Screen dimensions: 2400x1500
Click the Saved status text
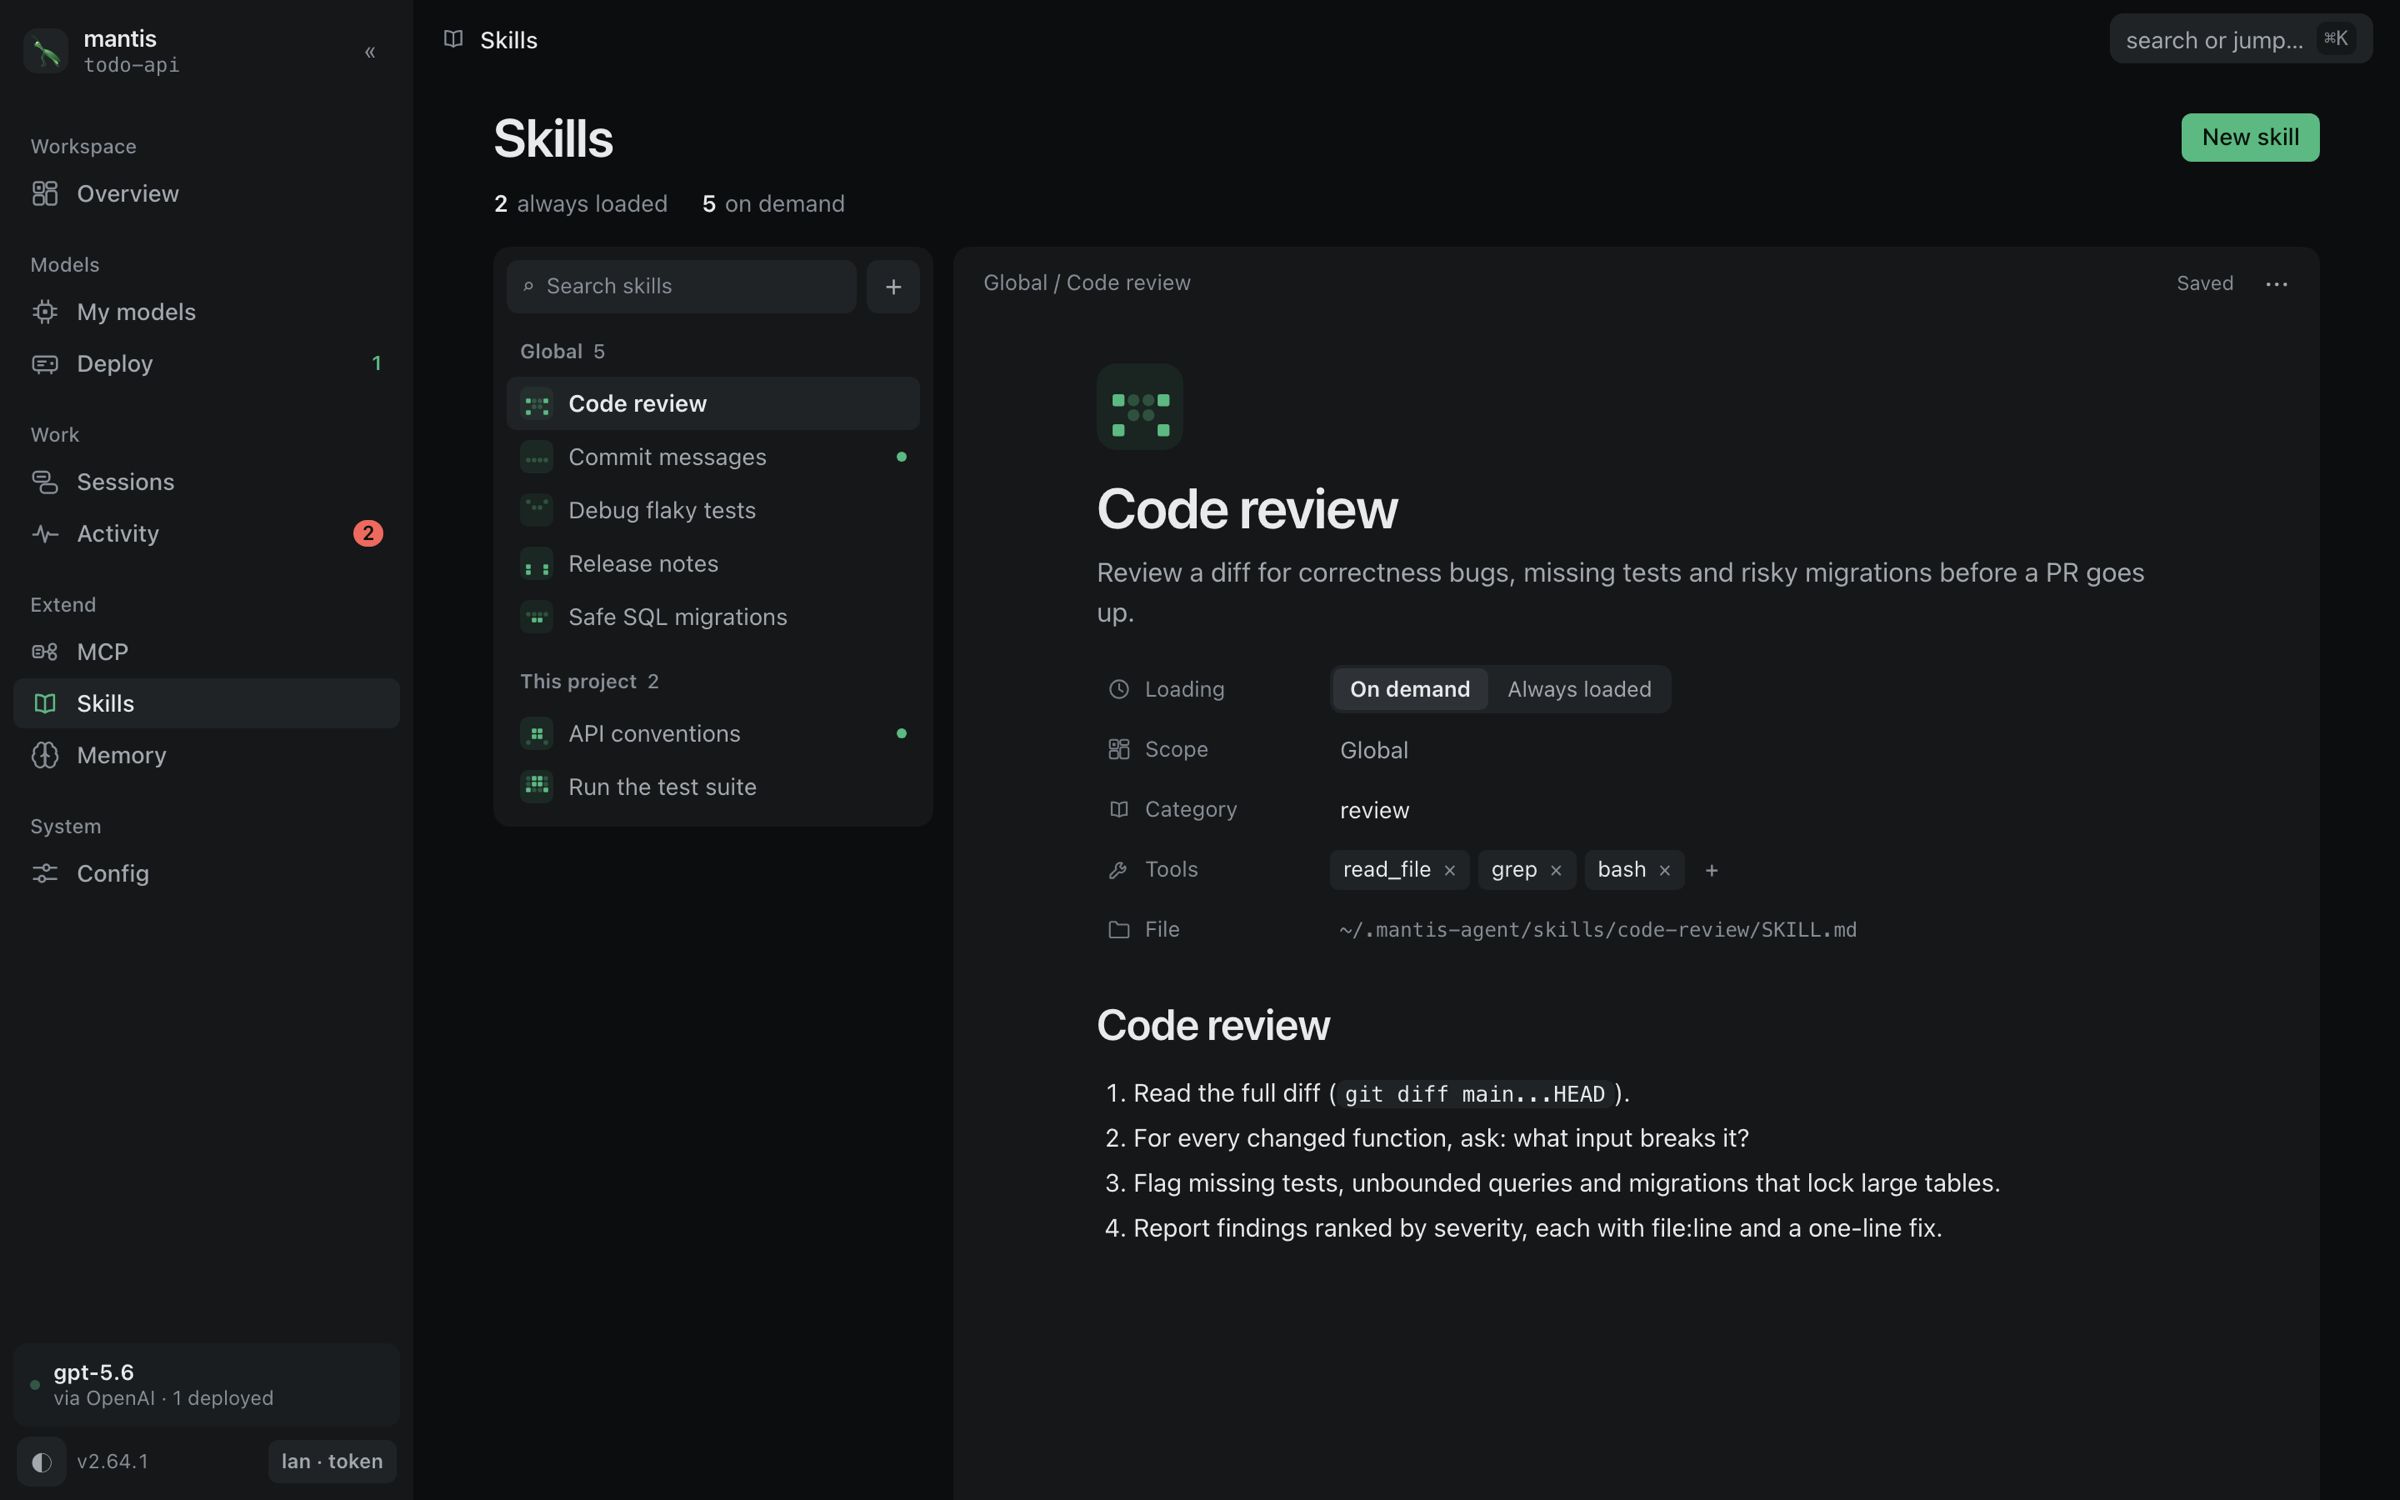tap(2204, 283)
